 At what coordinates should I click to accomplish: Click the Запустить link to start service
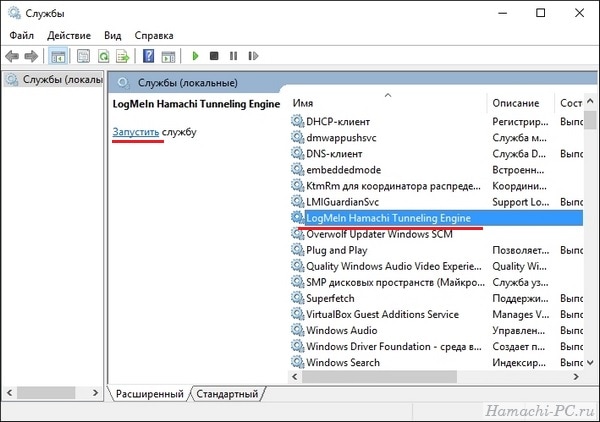[x=135, y=132]
